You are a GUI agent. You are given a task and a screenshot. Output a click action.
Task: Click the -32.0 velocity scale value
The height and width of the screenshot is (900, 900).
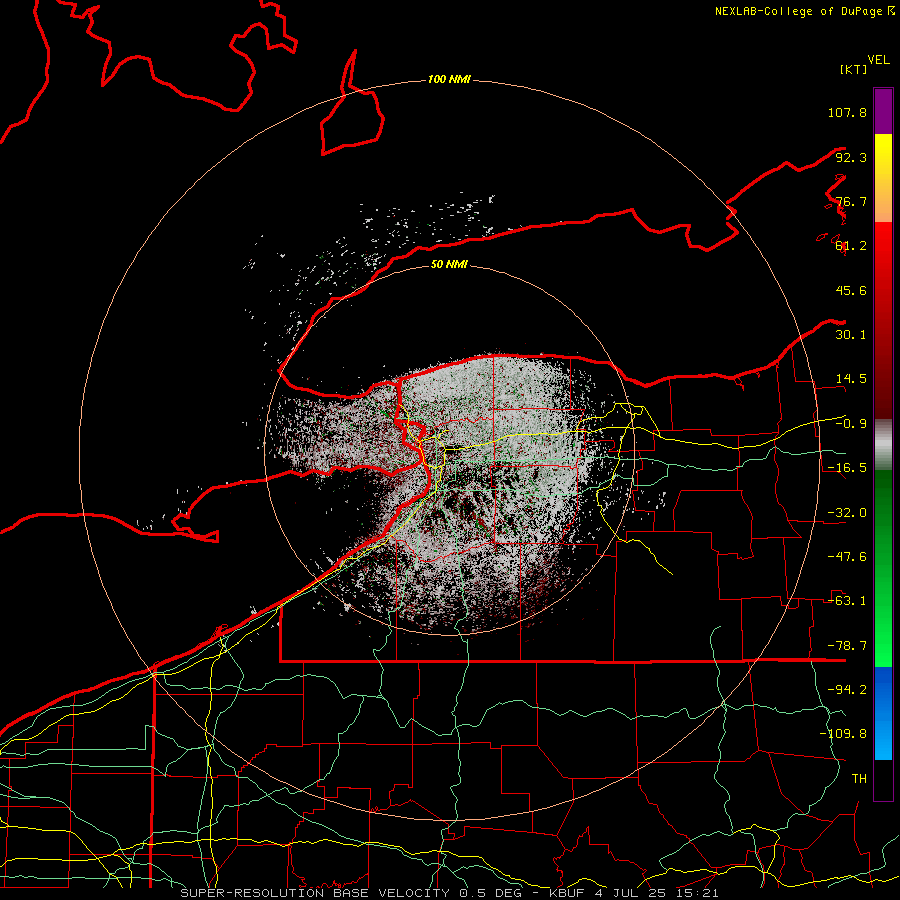click(x=847, y=513)
